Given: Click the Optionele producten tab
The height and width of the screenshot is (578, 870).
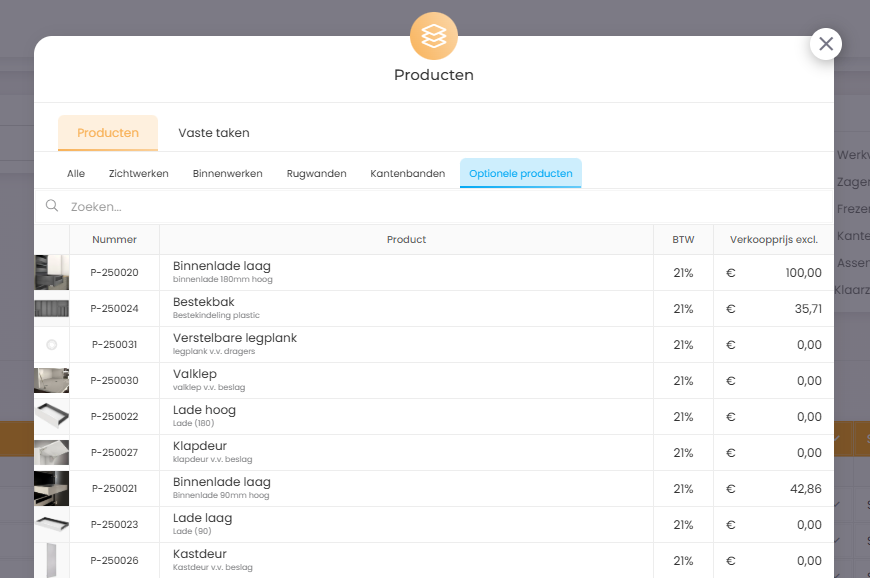Looking at the screenshot, I should (520, 173).
